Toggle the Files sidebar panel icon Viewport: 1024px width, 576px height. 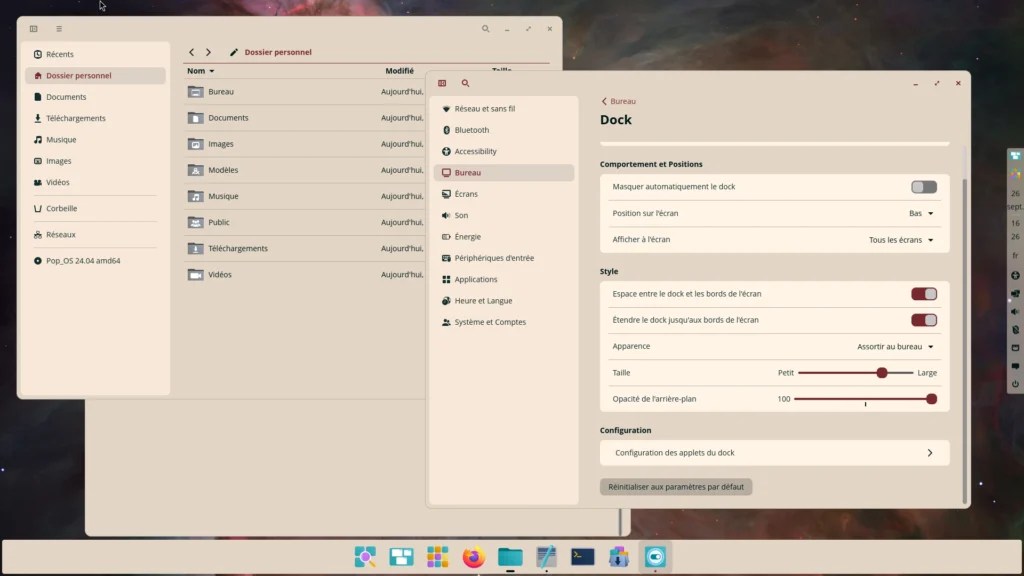(34, 29)
